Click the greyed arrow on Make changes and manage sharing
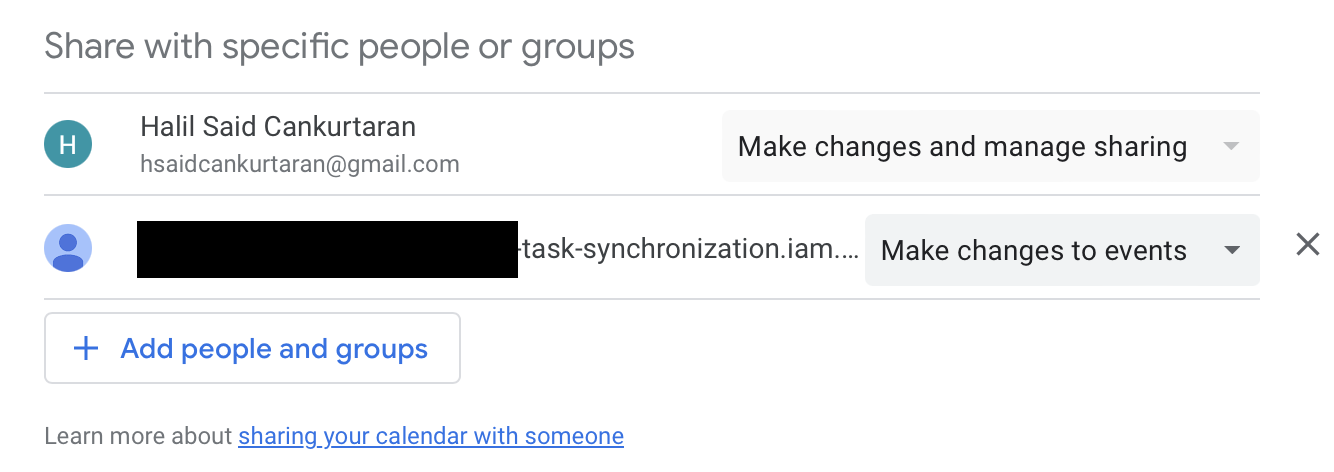The image size is (1334, 472). point(1232,147)
